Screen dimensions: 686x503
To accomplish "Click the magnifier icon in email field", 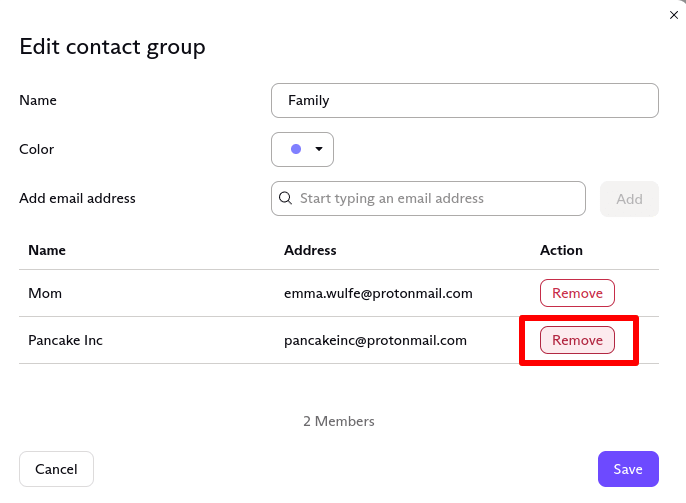I will (x=286, y=198).
